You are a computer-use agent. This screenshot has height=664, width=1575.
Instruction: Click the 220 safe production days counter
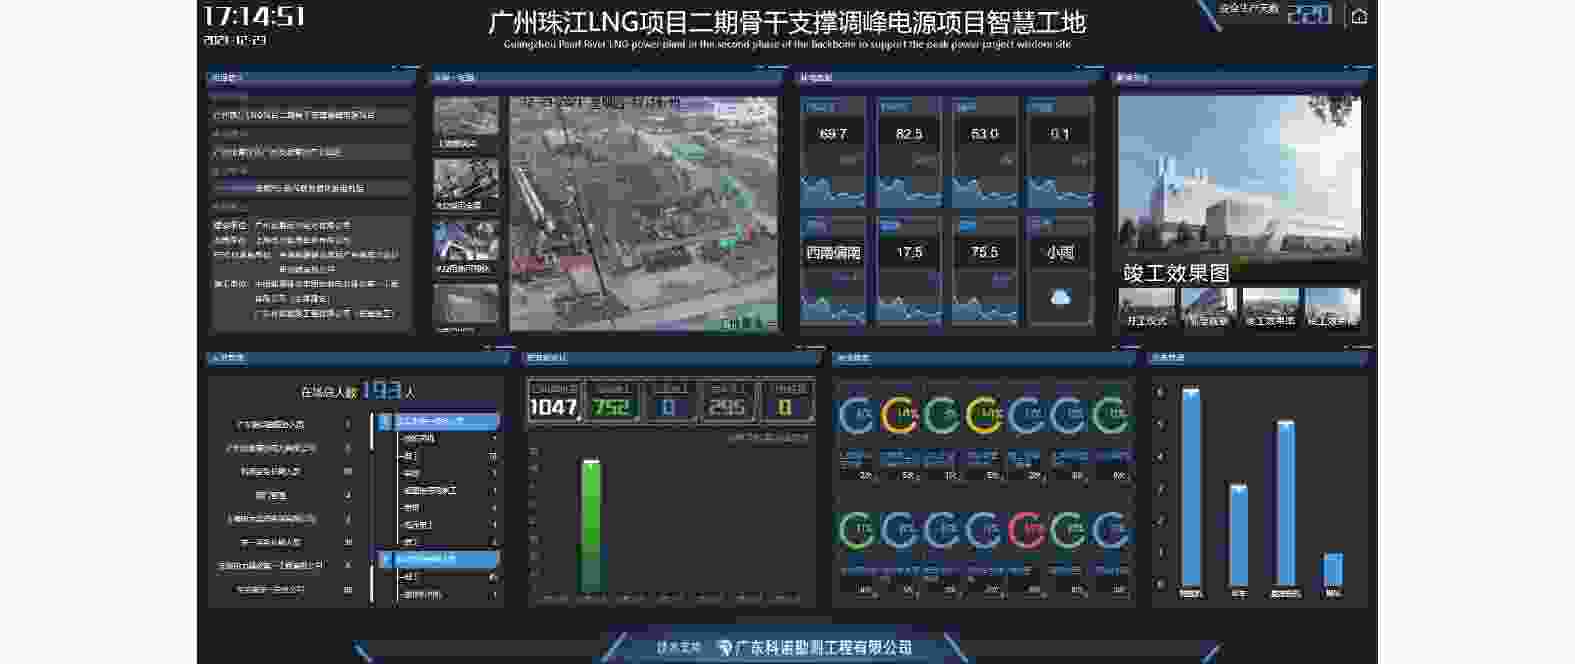[x=1309, y=14]
